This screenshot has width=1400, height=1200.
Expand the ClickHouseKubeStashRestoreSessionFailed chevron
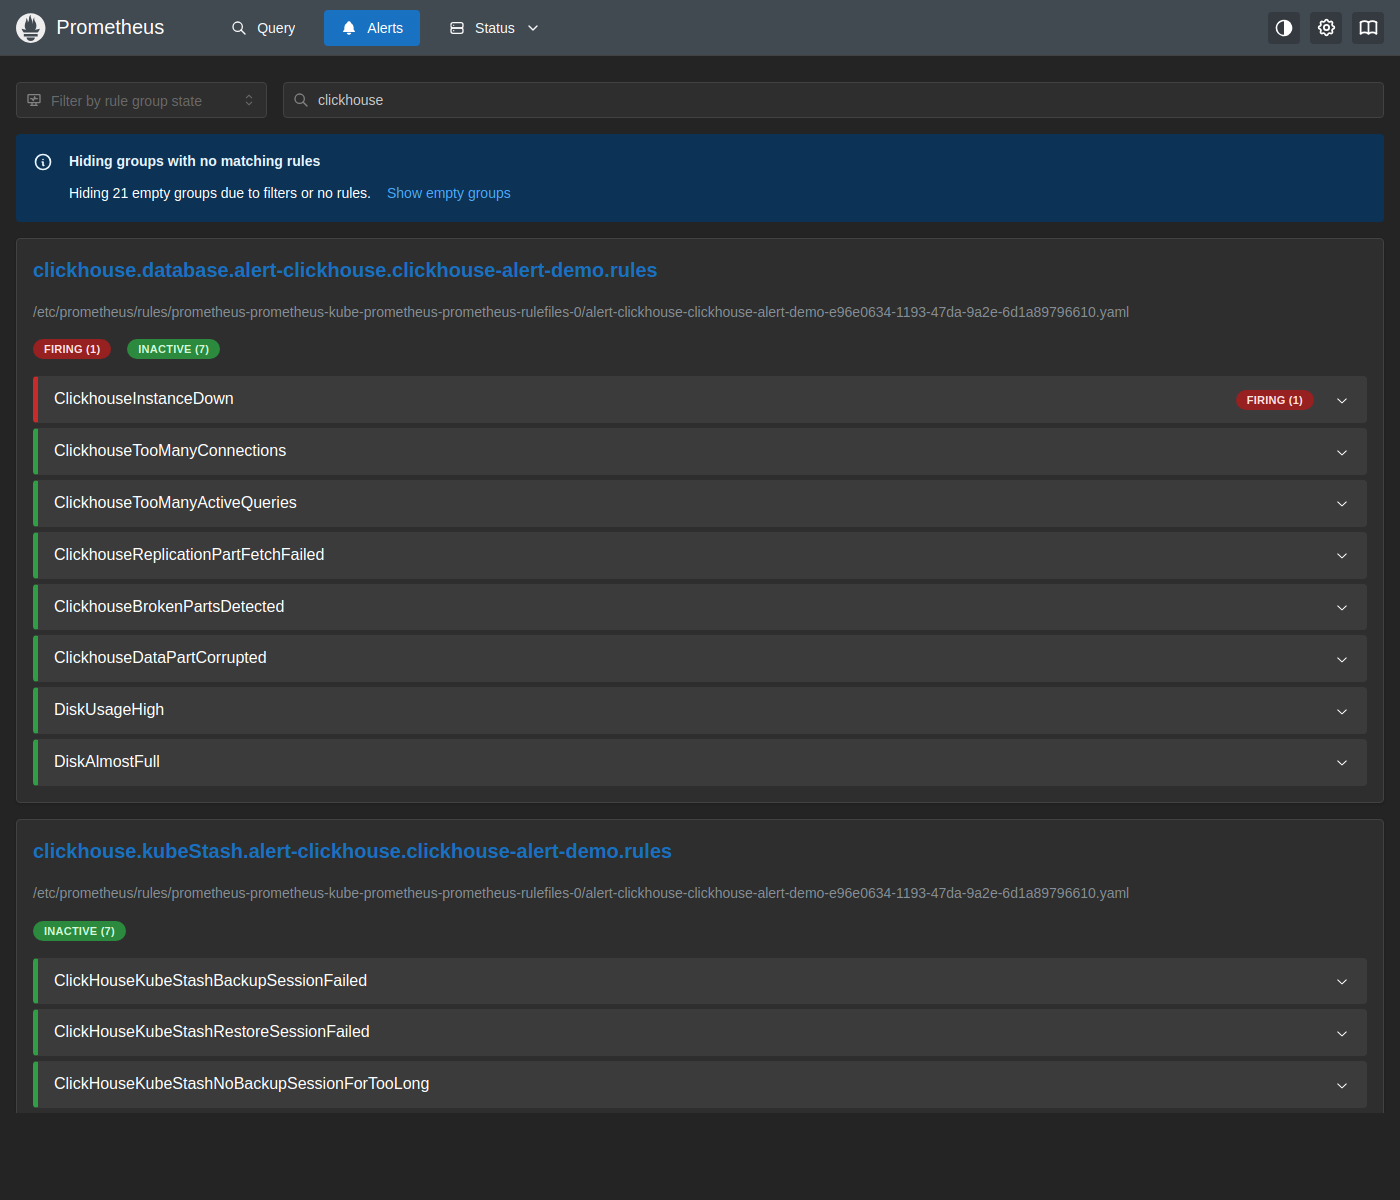(x=1342, y=1033)
